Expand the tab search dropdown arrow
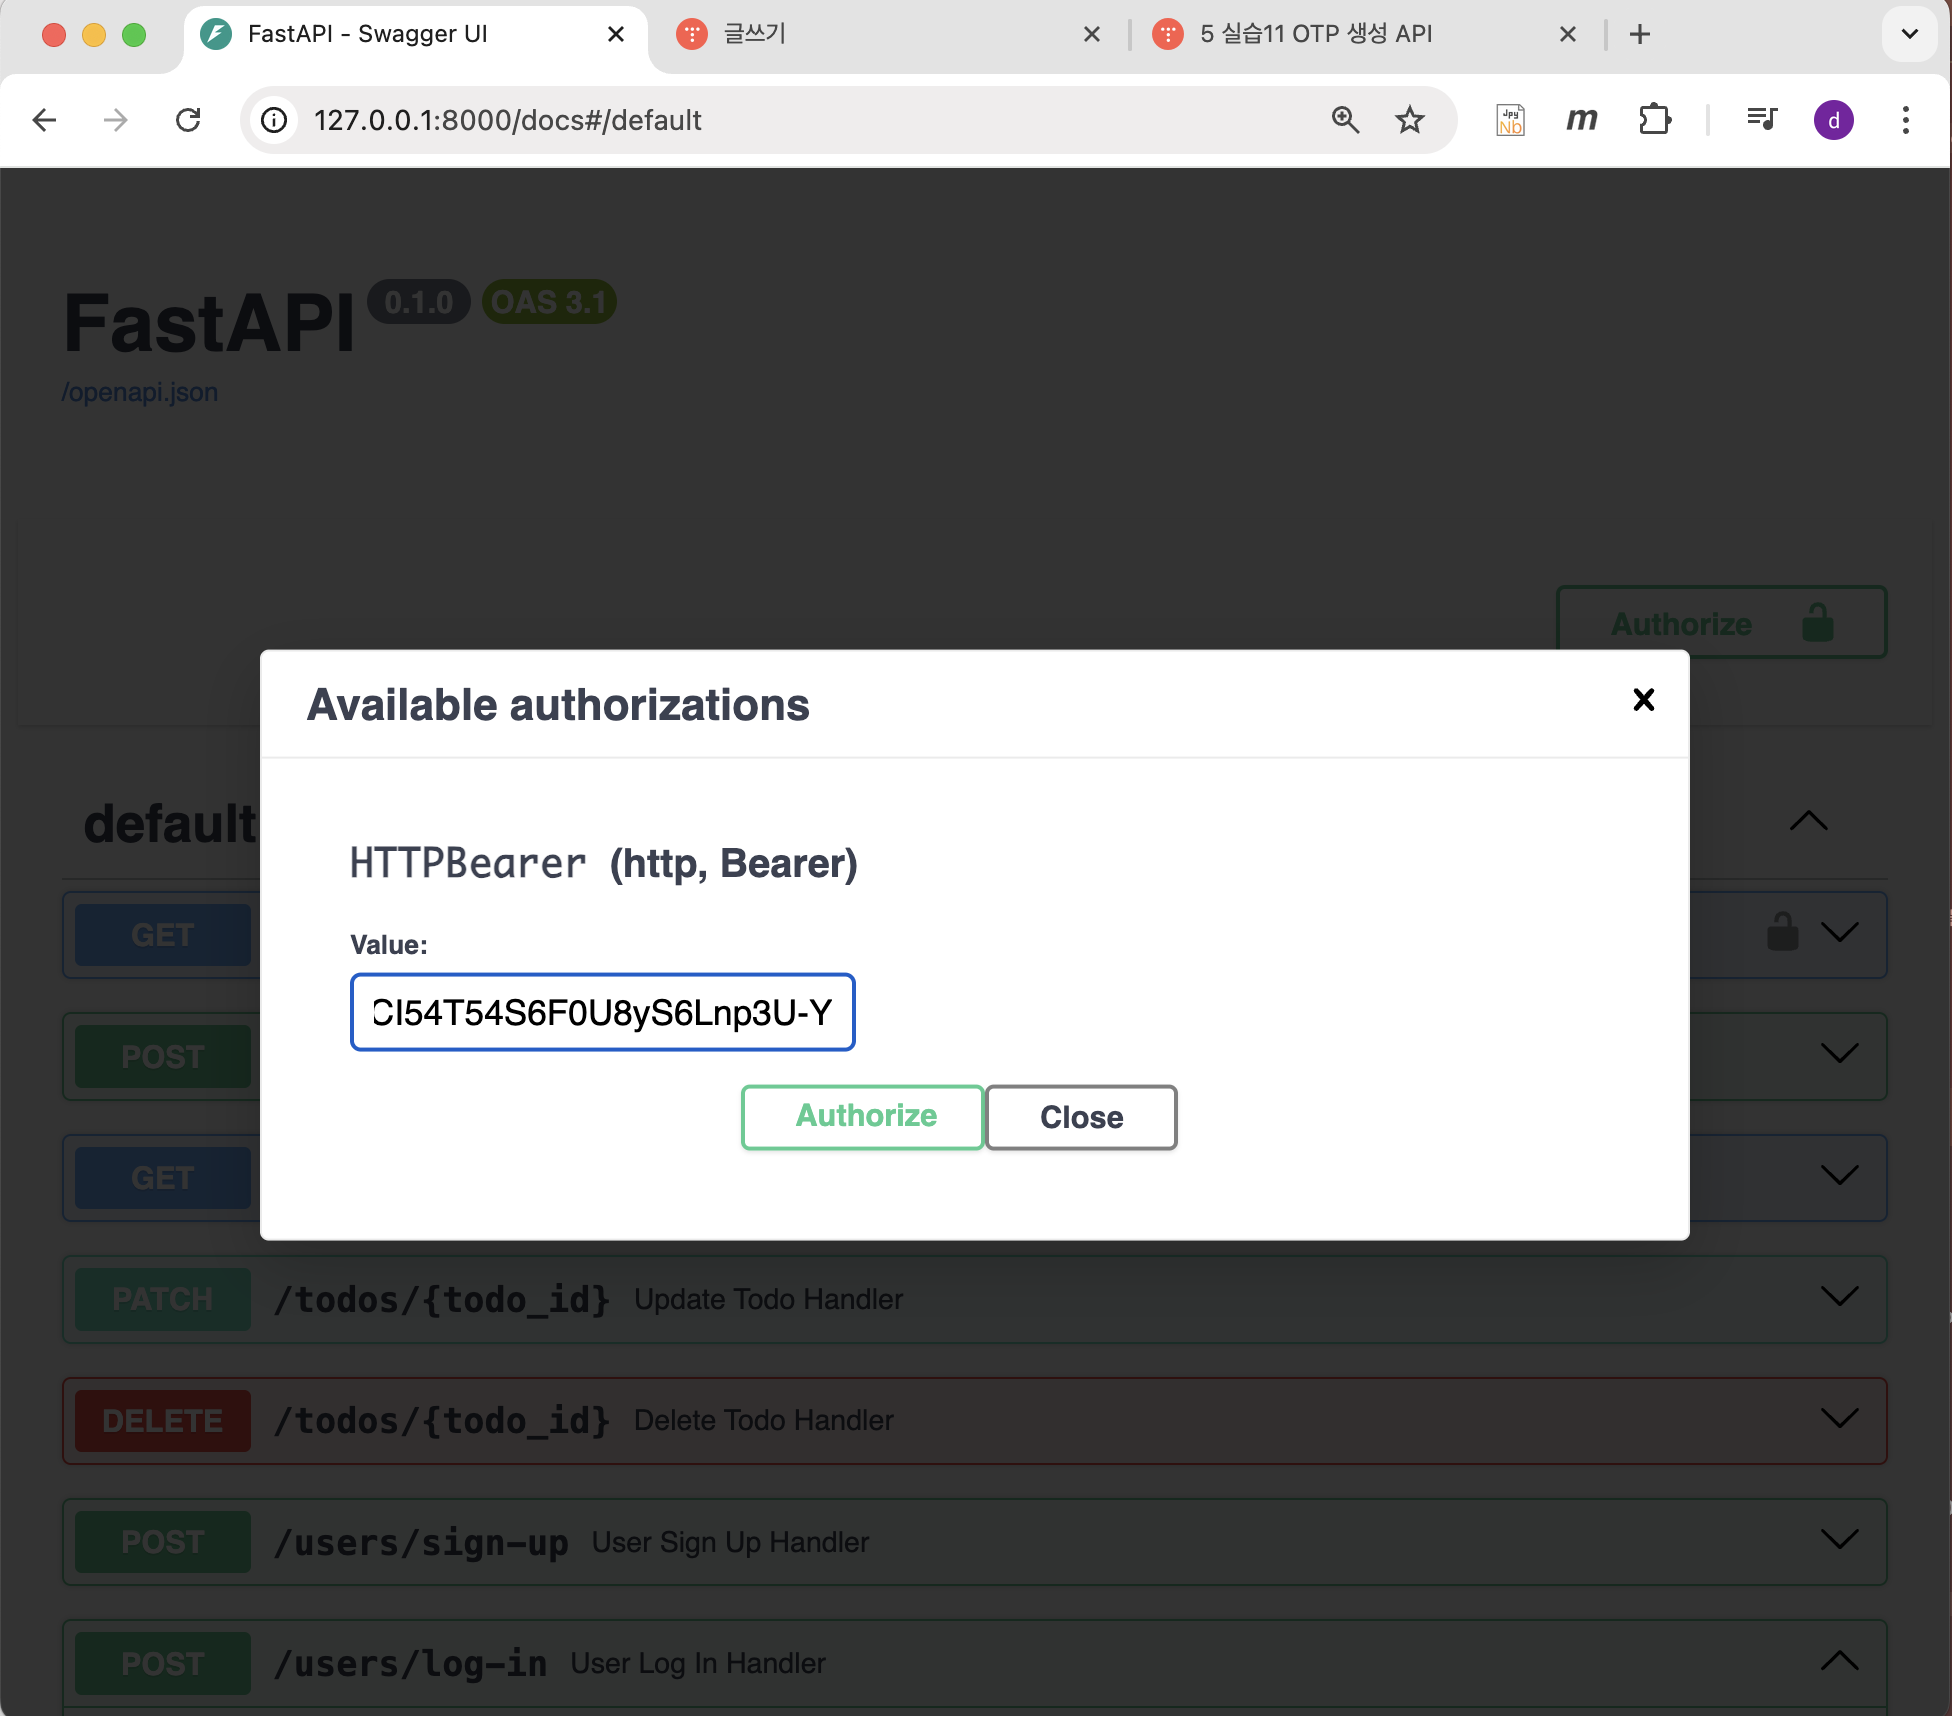Image resolution: width=1952 pixels, height=1716 pixels. click(x=1909, y=34)
